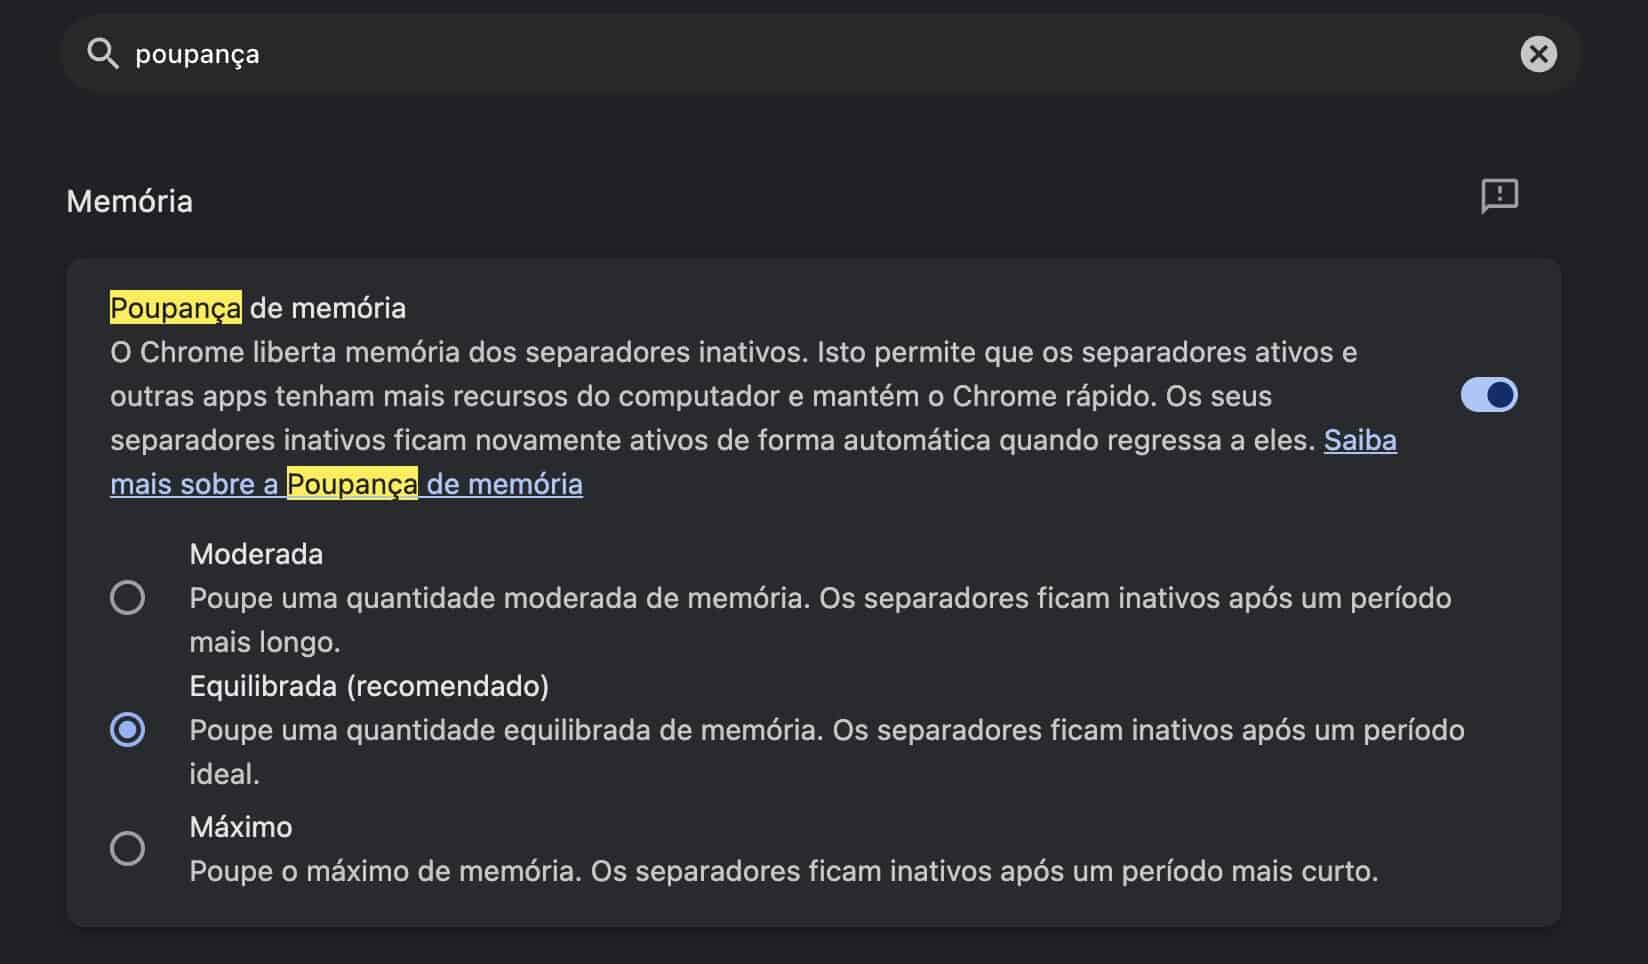Viewport: 1648px width, 964px height.
Task: Click the Máximo option label
Action: pos(241,827)
